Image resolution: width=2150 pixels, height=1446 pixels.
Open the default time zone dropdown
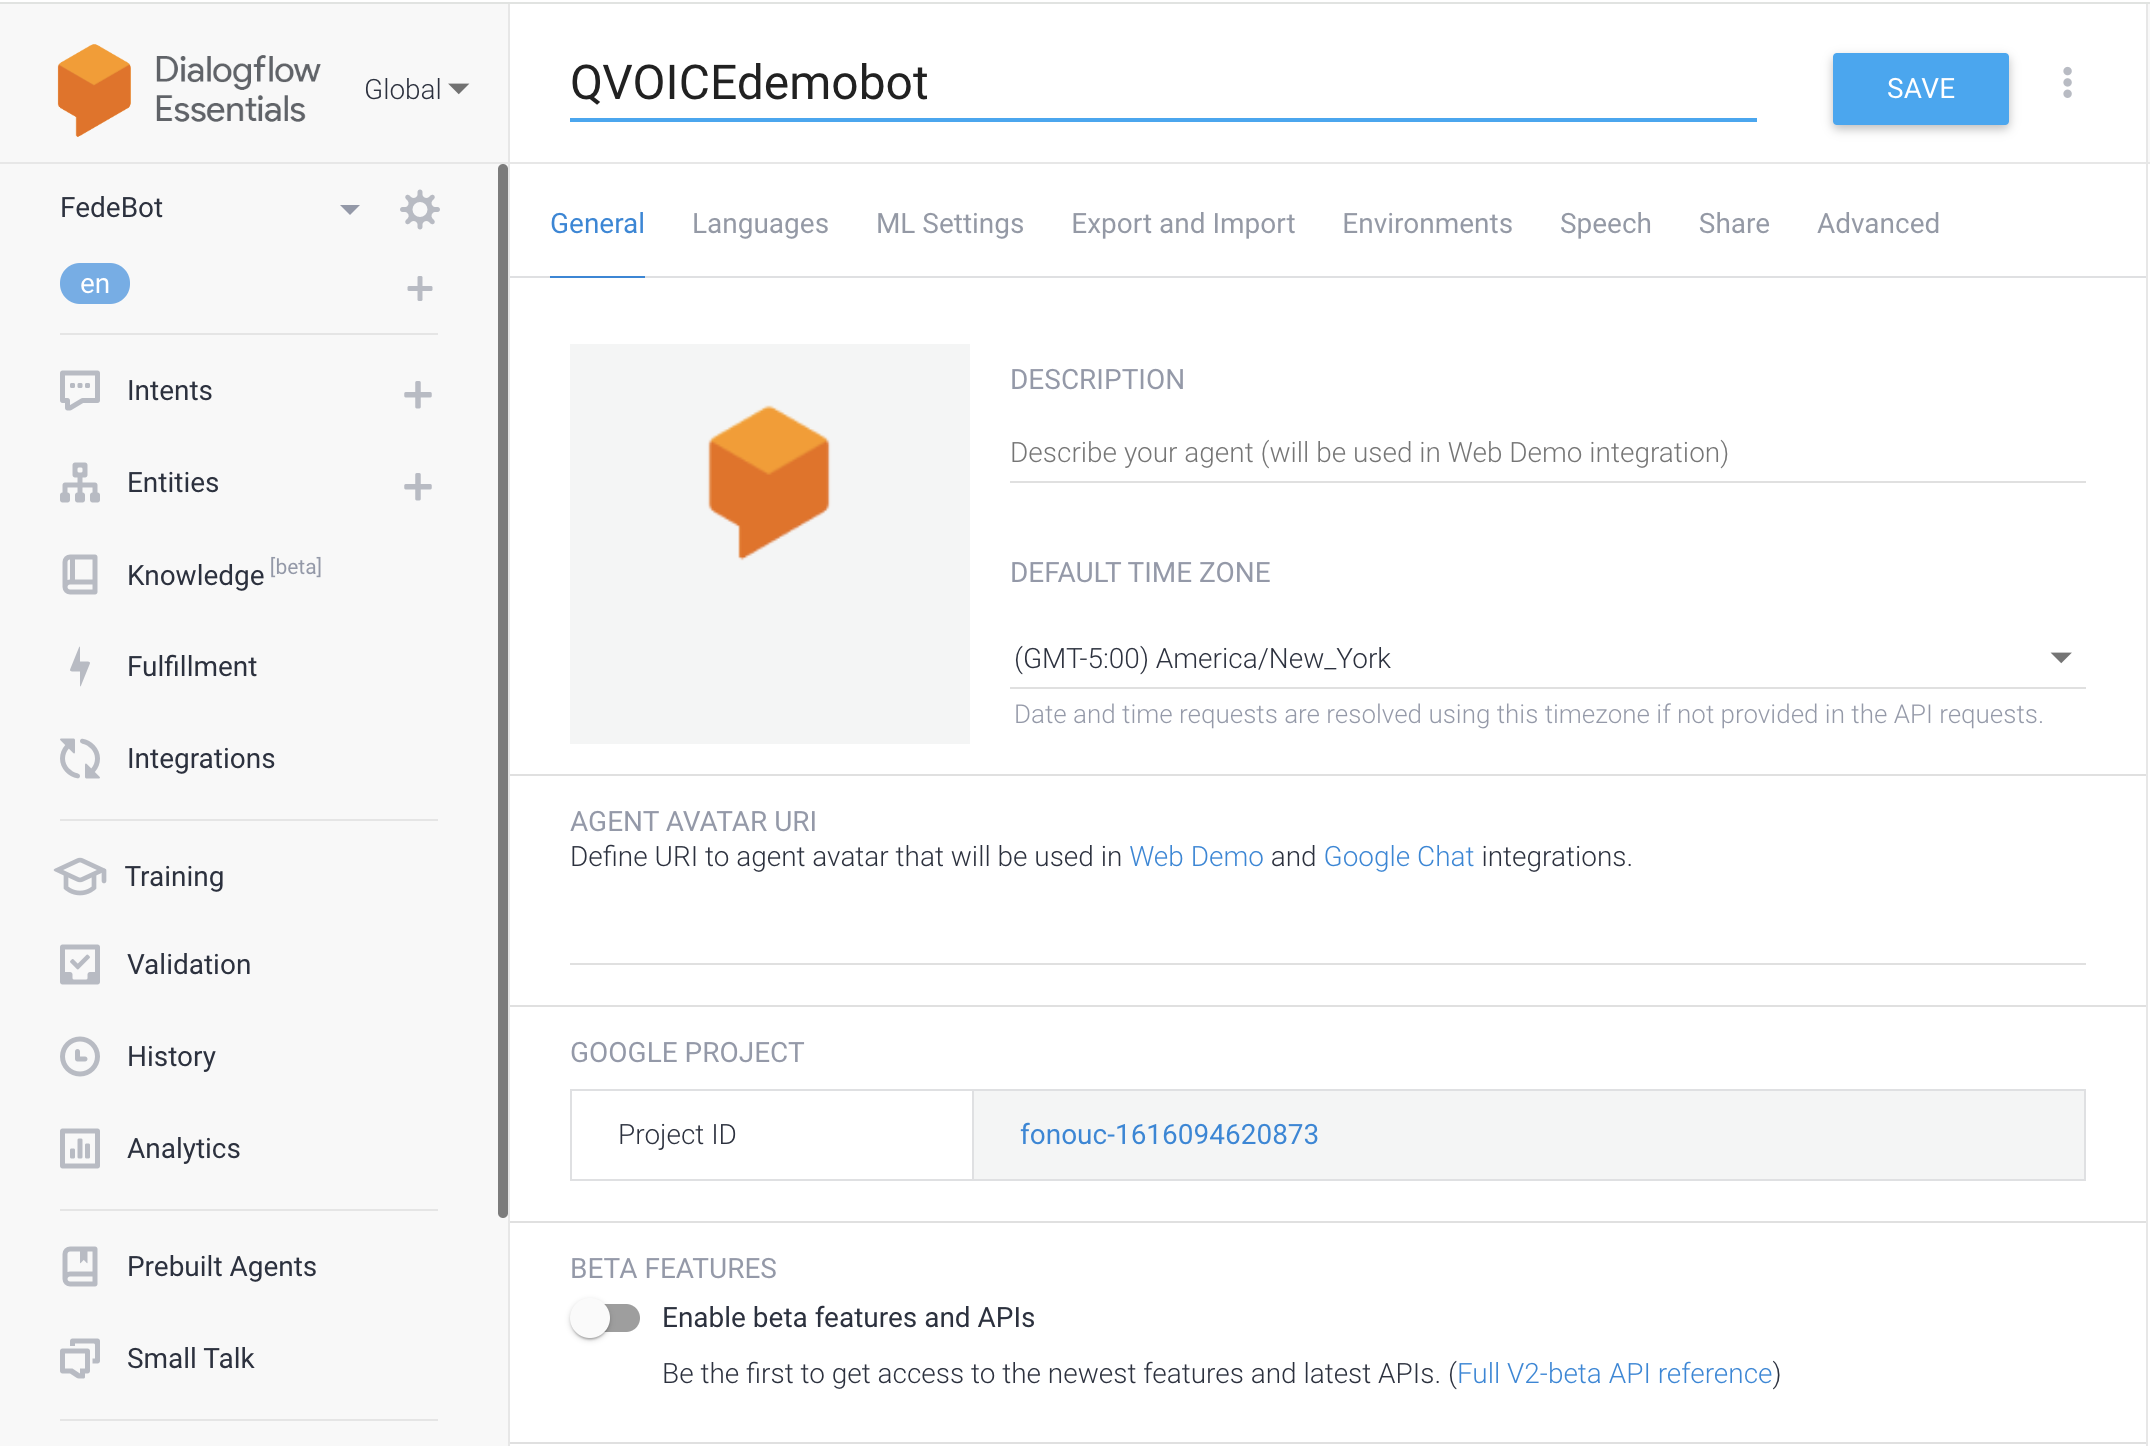1548,658
